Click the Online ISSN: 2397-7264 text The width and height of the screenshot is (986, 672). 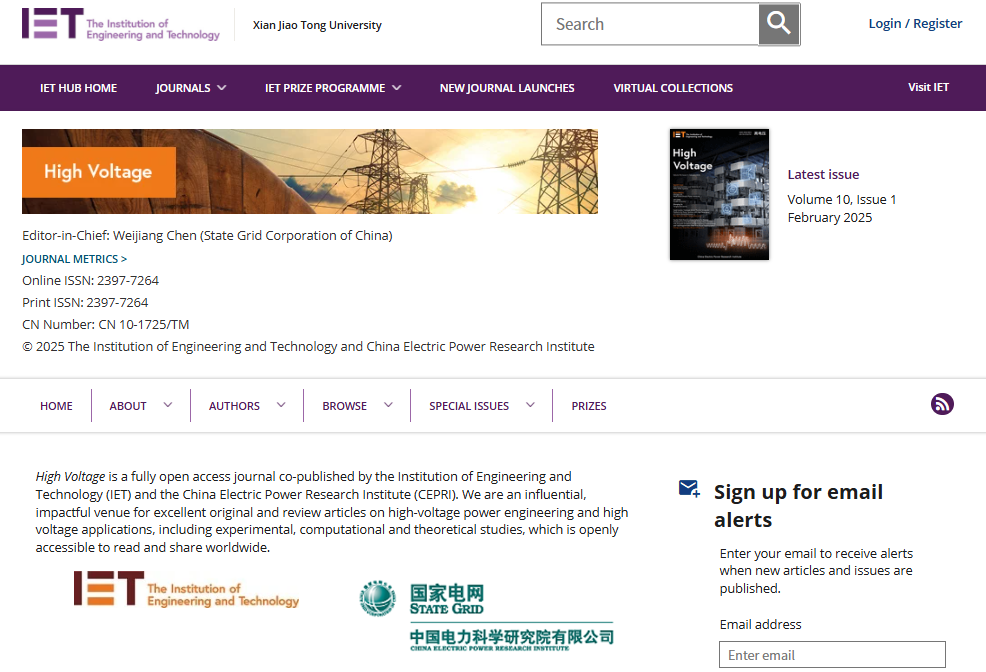tap(91, 280)
